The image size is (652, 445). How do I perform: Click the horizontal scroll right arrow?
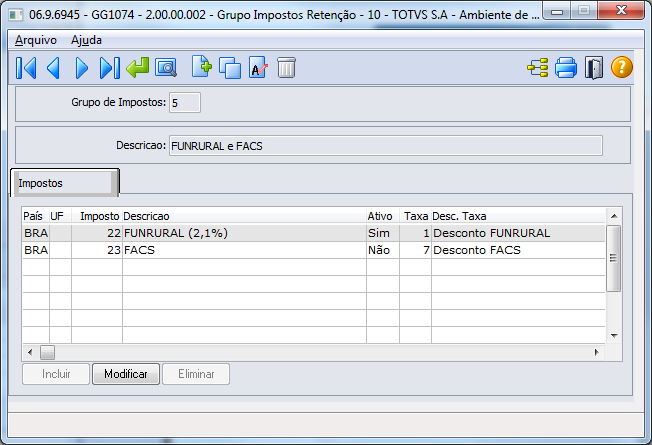click(x=597, y=353)
